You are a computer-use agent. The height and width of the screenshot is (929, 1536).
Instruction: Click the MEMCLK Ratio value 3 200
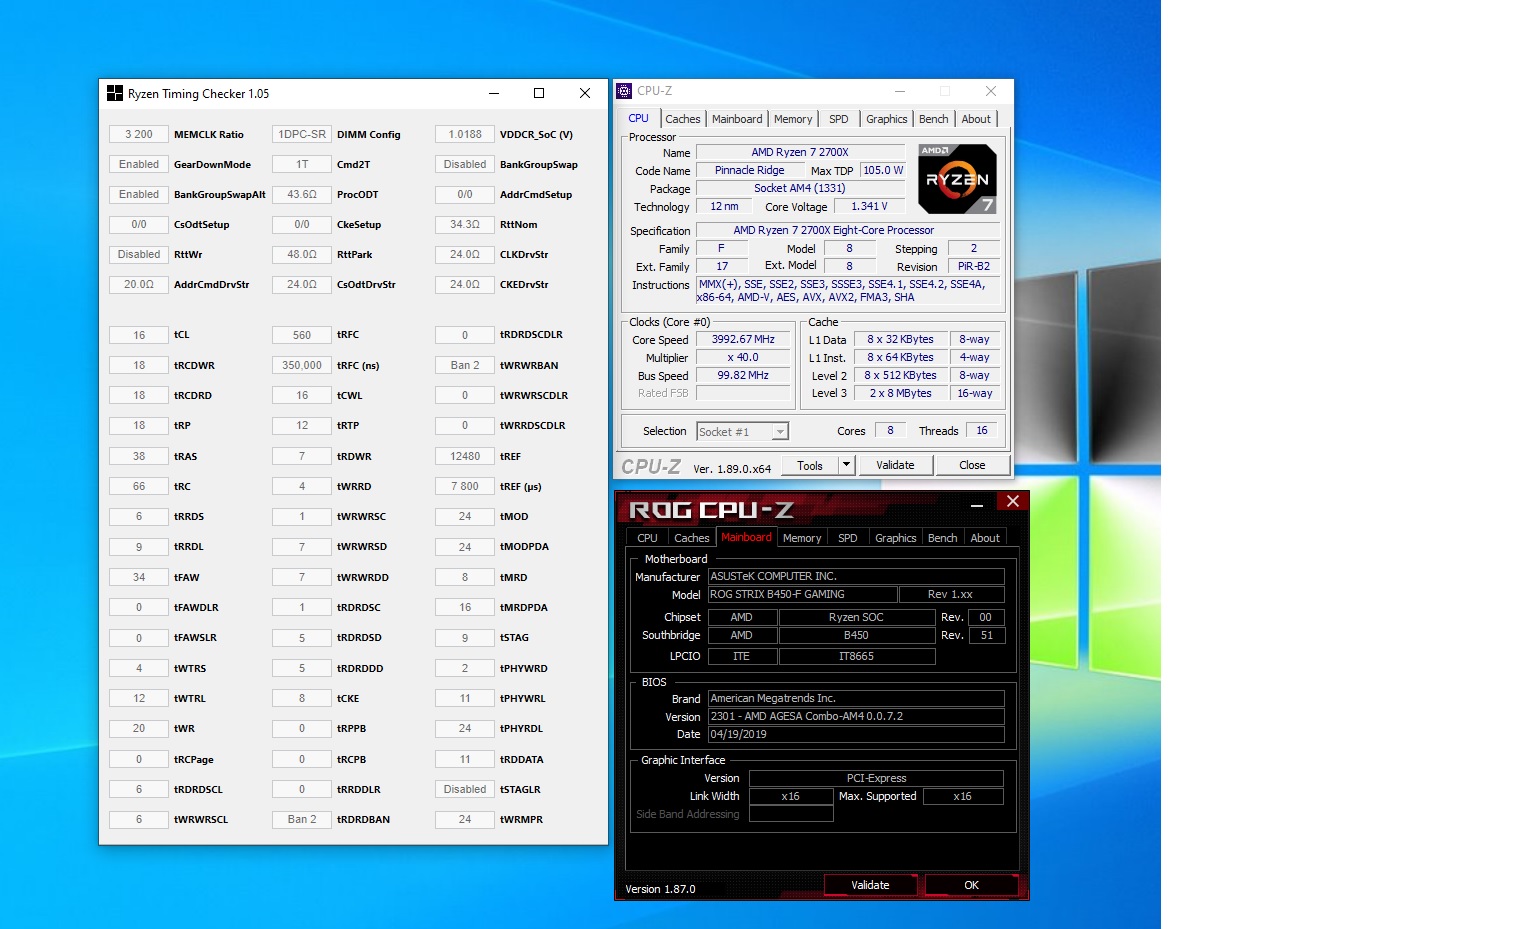pos(139,134)
